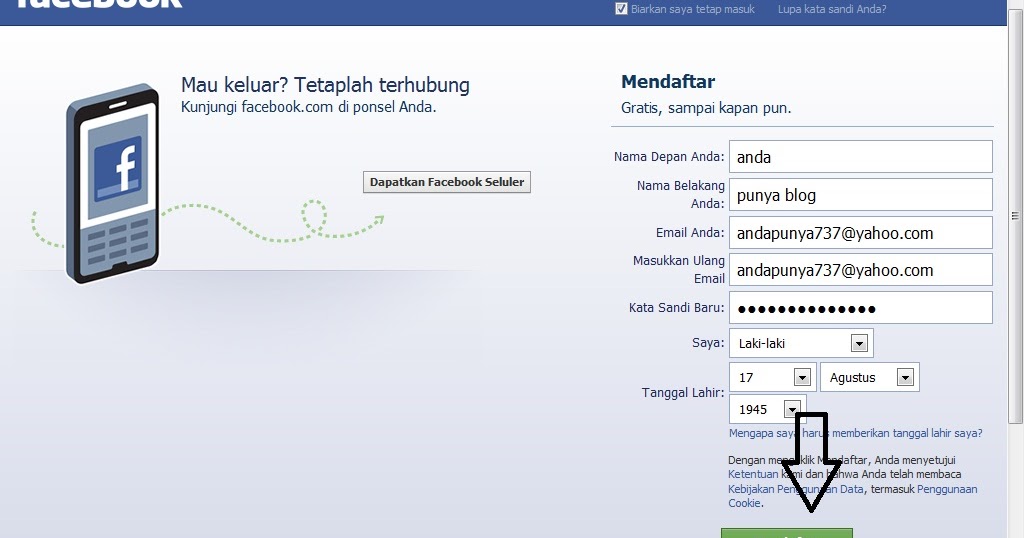Screen dimensions: 1024x538
Task: Click the Nama Depan Anda field
Action: 861,157
